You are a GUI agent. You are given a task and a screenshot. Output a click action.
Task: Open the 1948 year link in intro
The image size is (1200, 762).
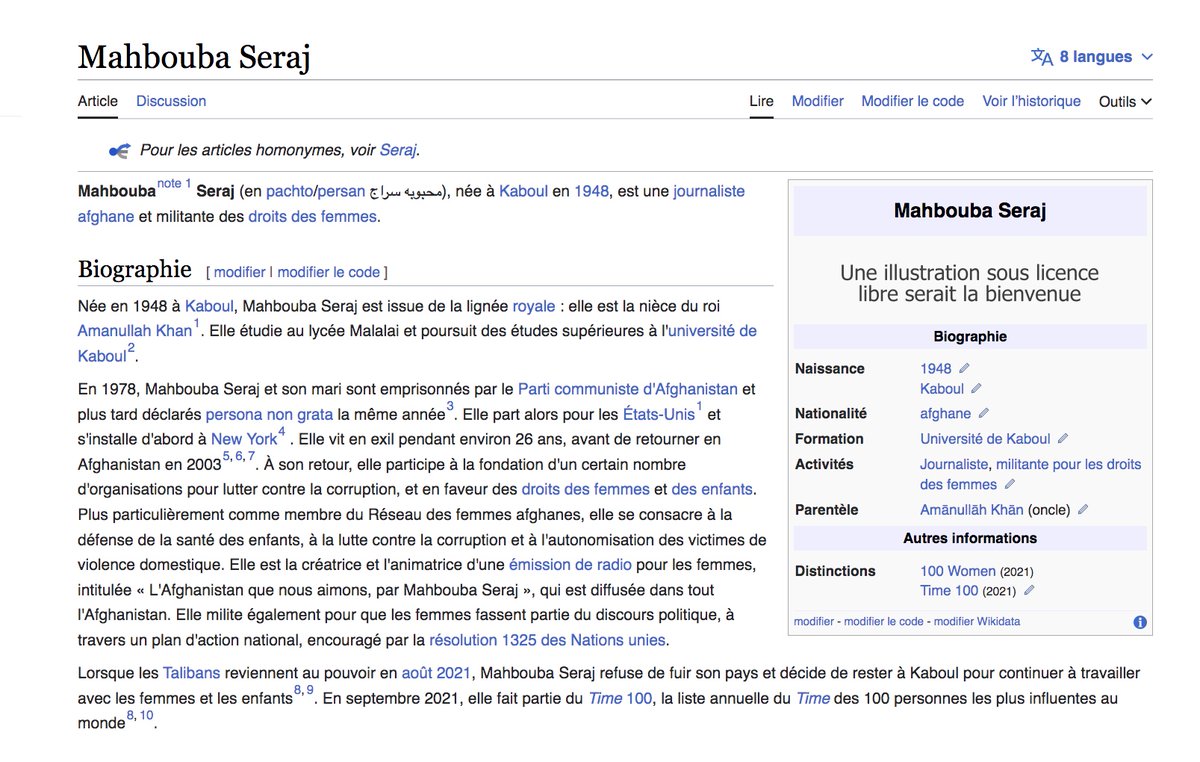tap(591, 191)
